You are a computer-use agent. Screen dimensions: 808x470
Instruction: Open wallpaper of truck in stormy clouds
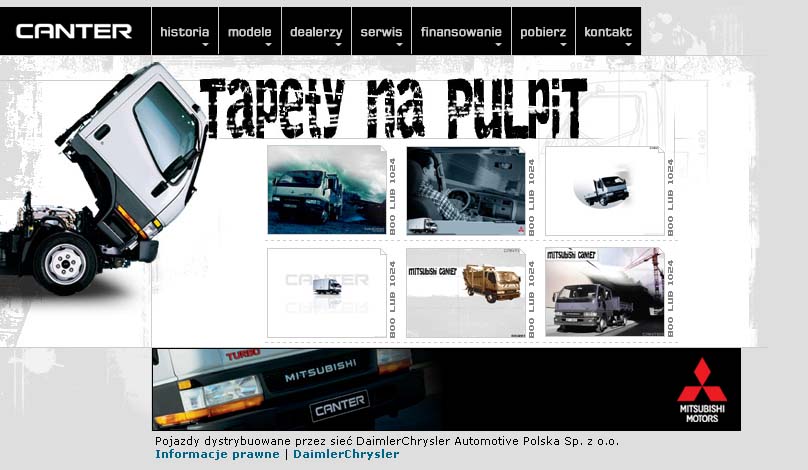pyautogui.click(x=327, y=190)
